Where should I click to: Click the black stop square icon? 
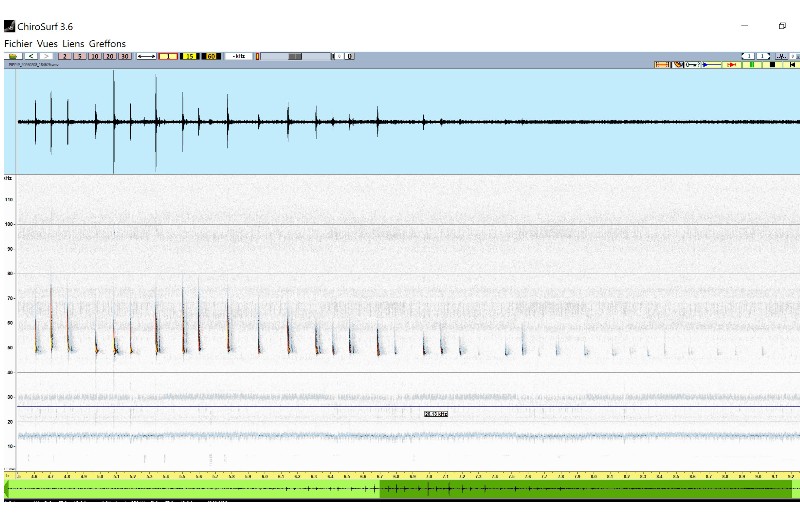772,65
